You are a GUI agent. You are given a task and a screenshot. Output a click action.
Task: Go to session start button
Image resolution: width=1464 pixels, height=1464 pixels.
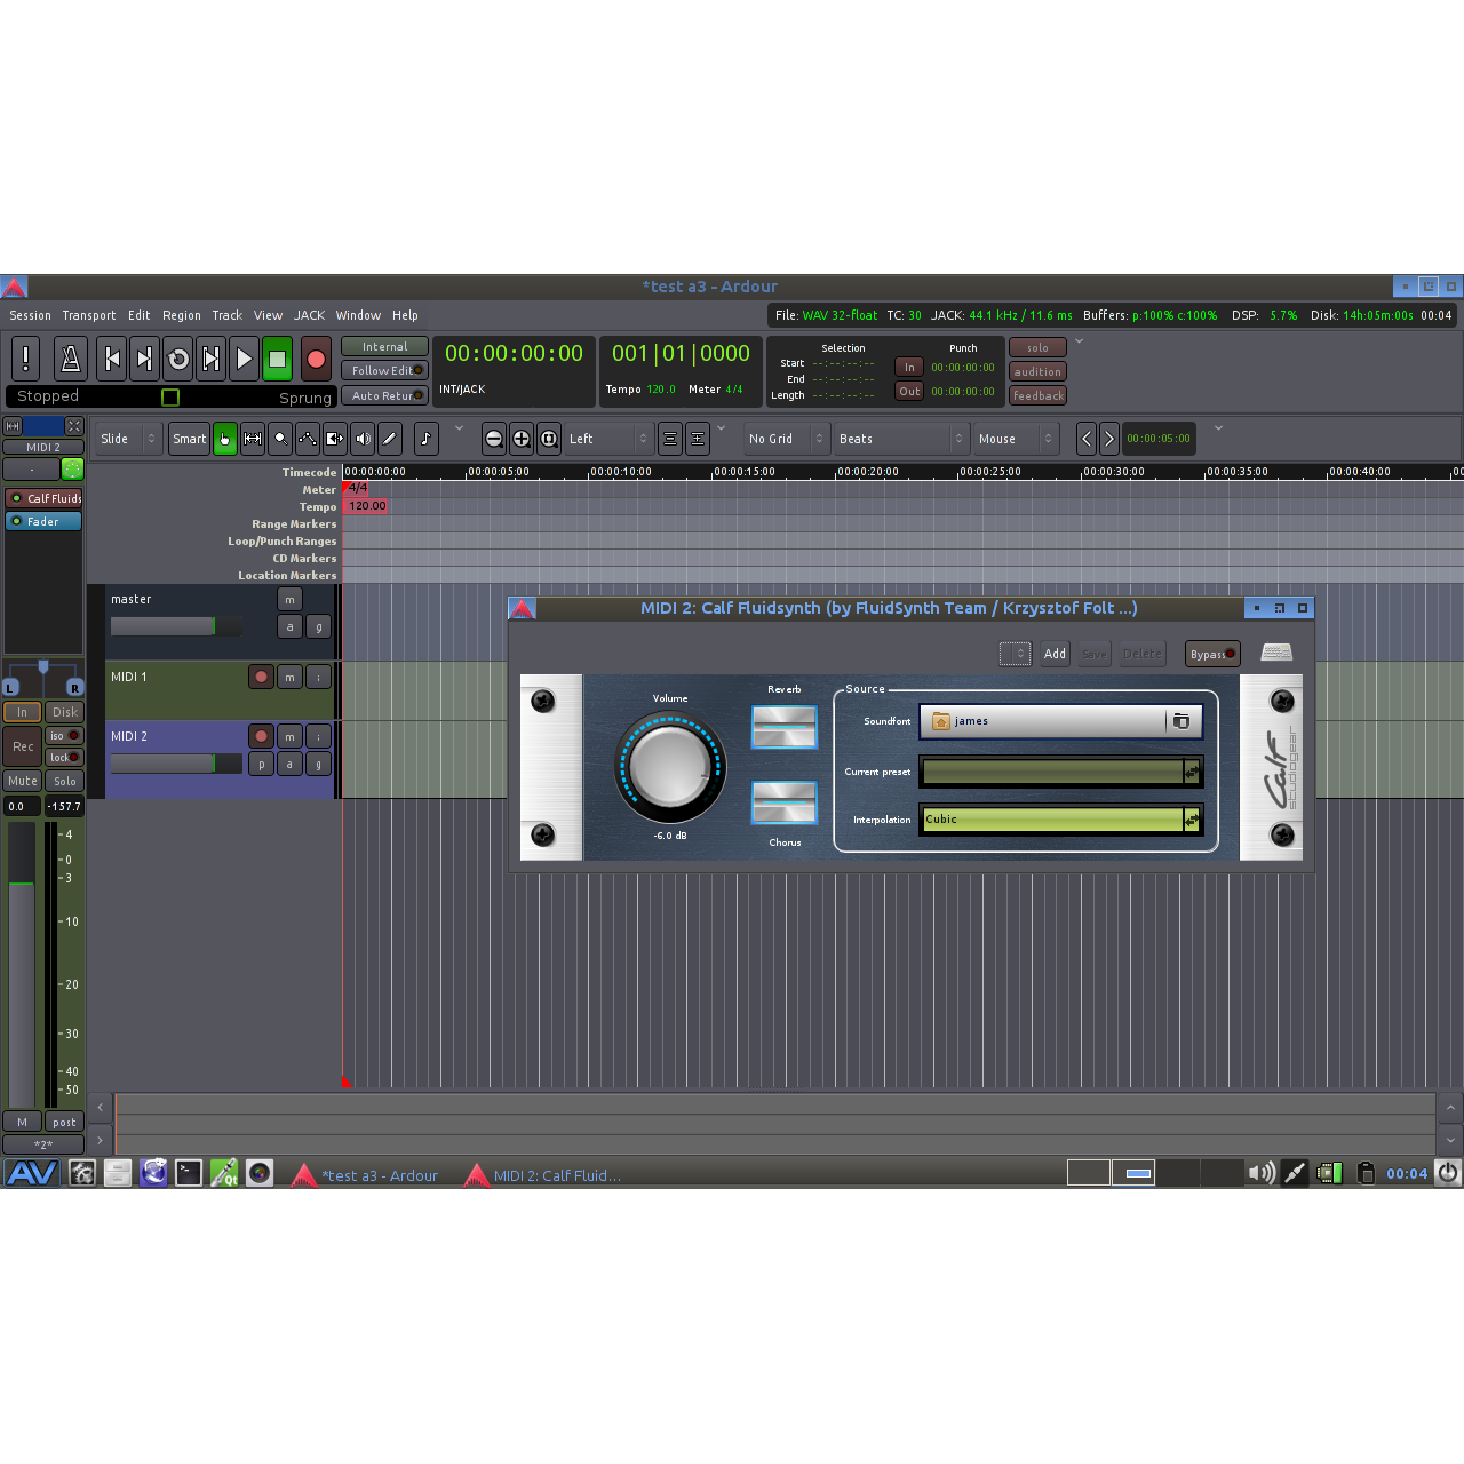pos(112,359)
